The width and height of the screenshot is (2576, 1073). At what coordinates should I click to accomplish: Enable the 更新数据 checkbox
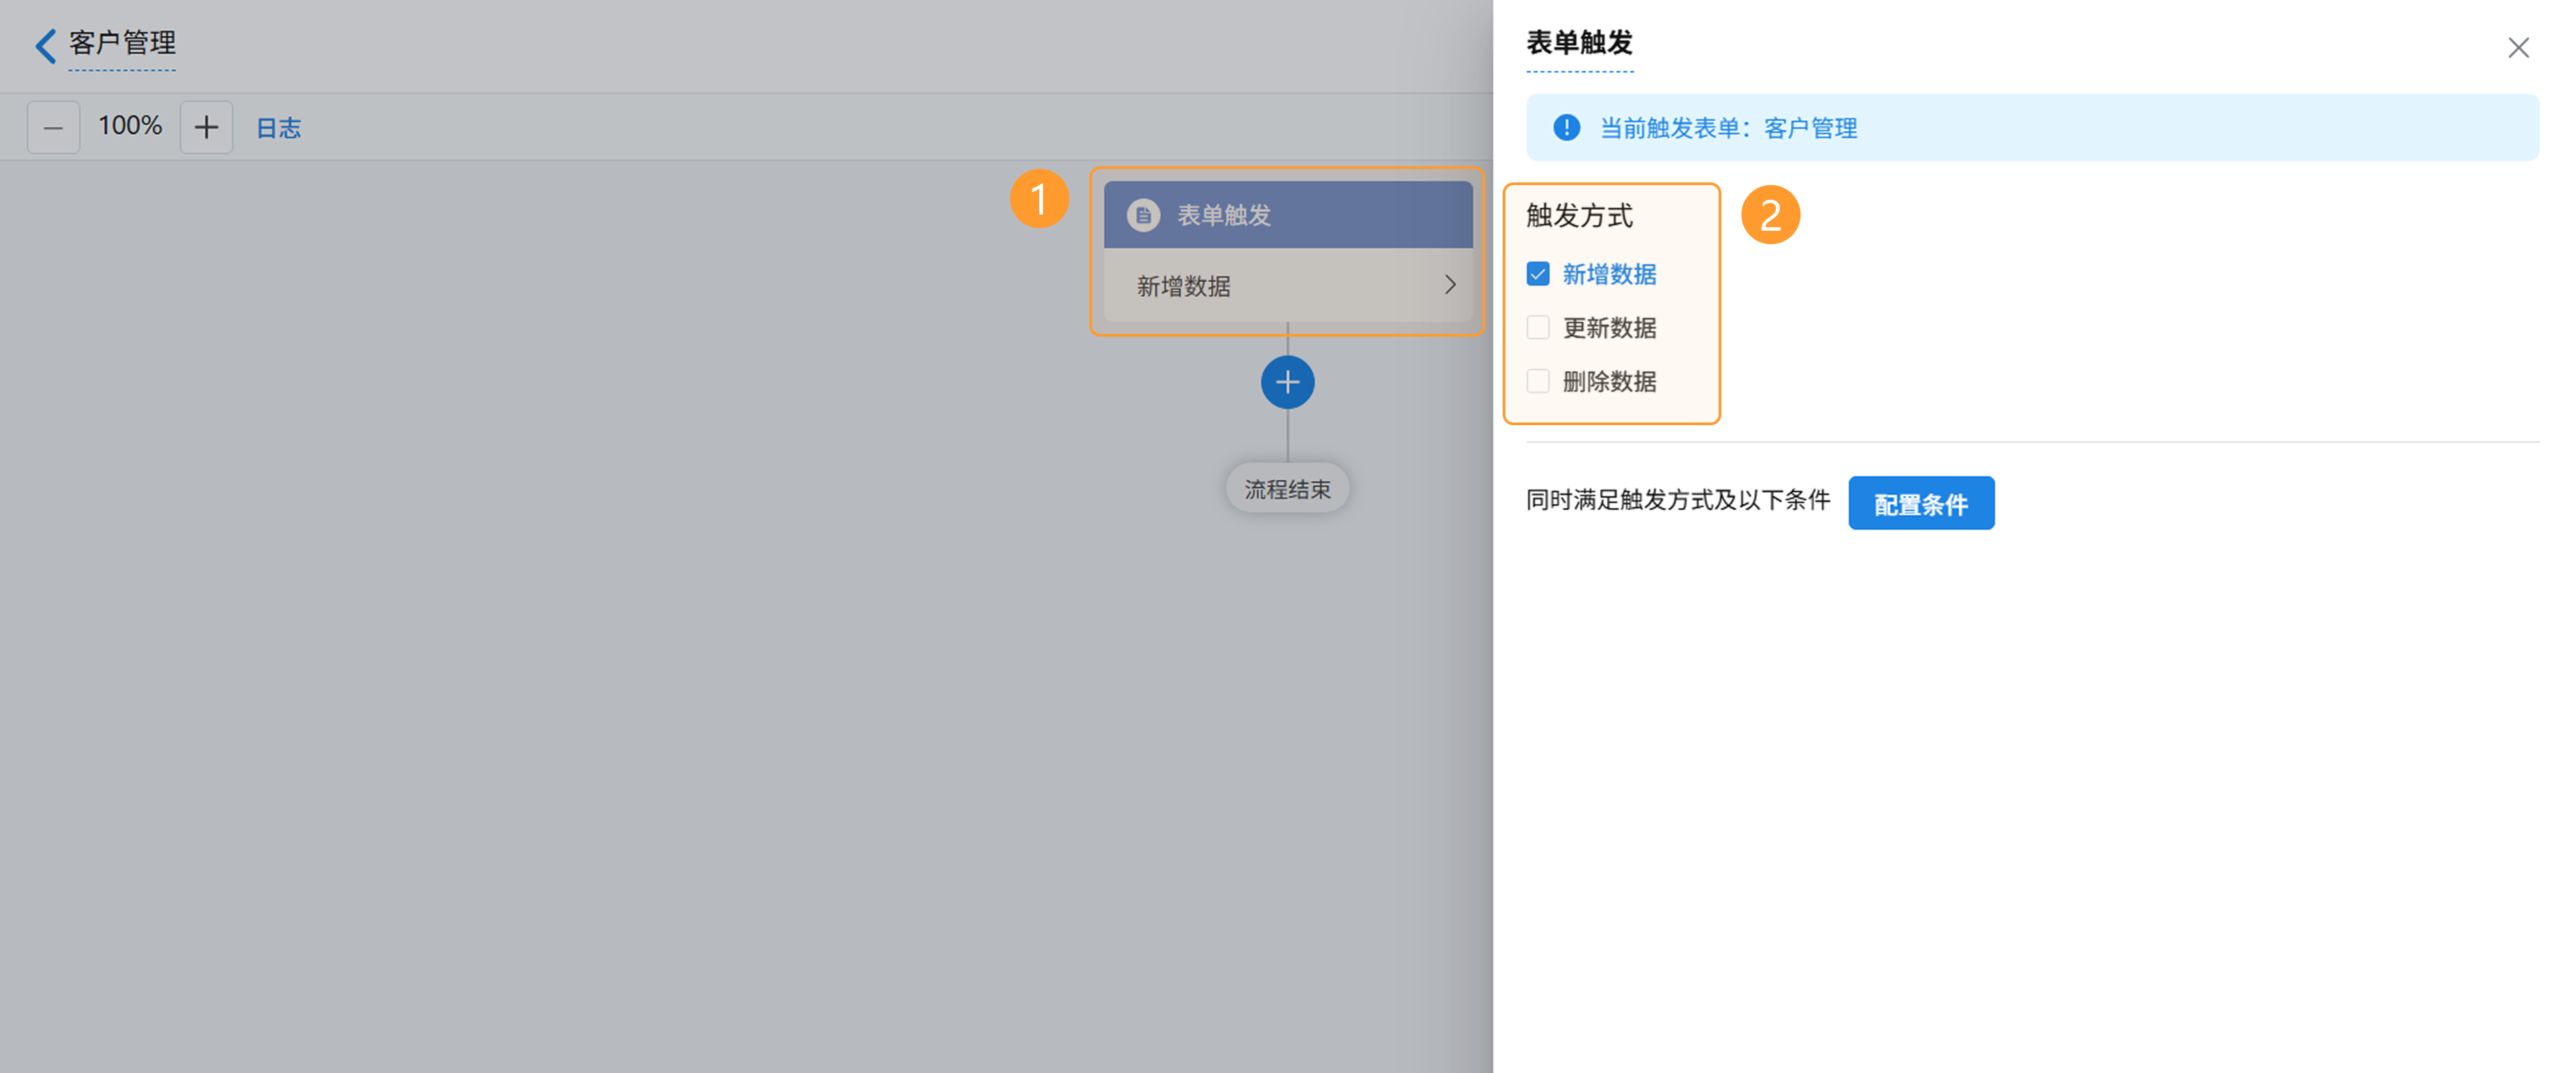[1538, 328]
